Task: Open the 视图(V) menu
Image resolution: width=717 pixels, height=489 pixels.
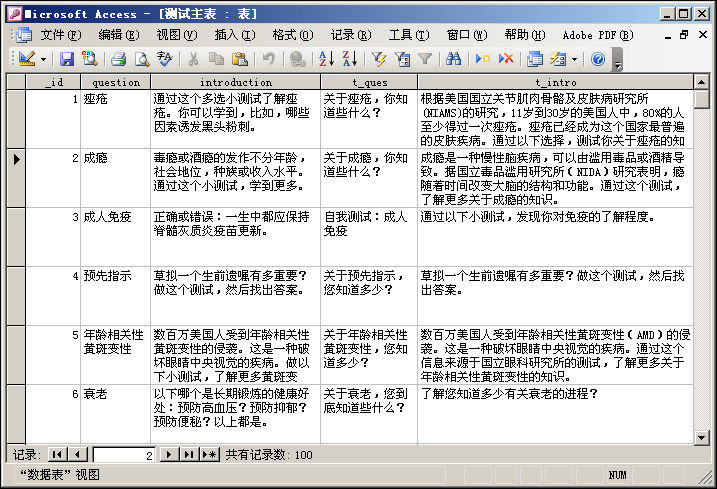Action: point(177,35)
